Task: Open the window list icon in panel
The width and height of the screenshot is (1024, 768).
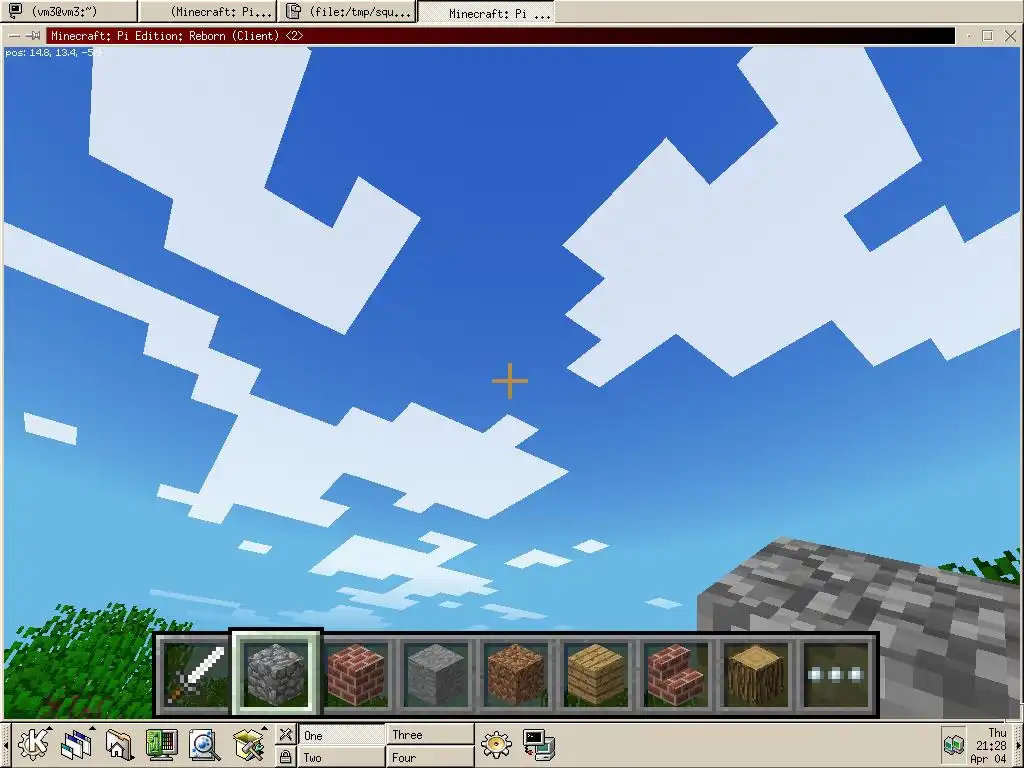Action: (x=77, y=744)
